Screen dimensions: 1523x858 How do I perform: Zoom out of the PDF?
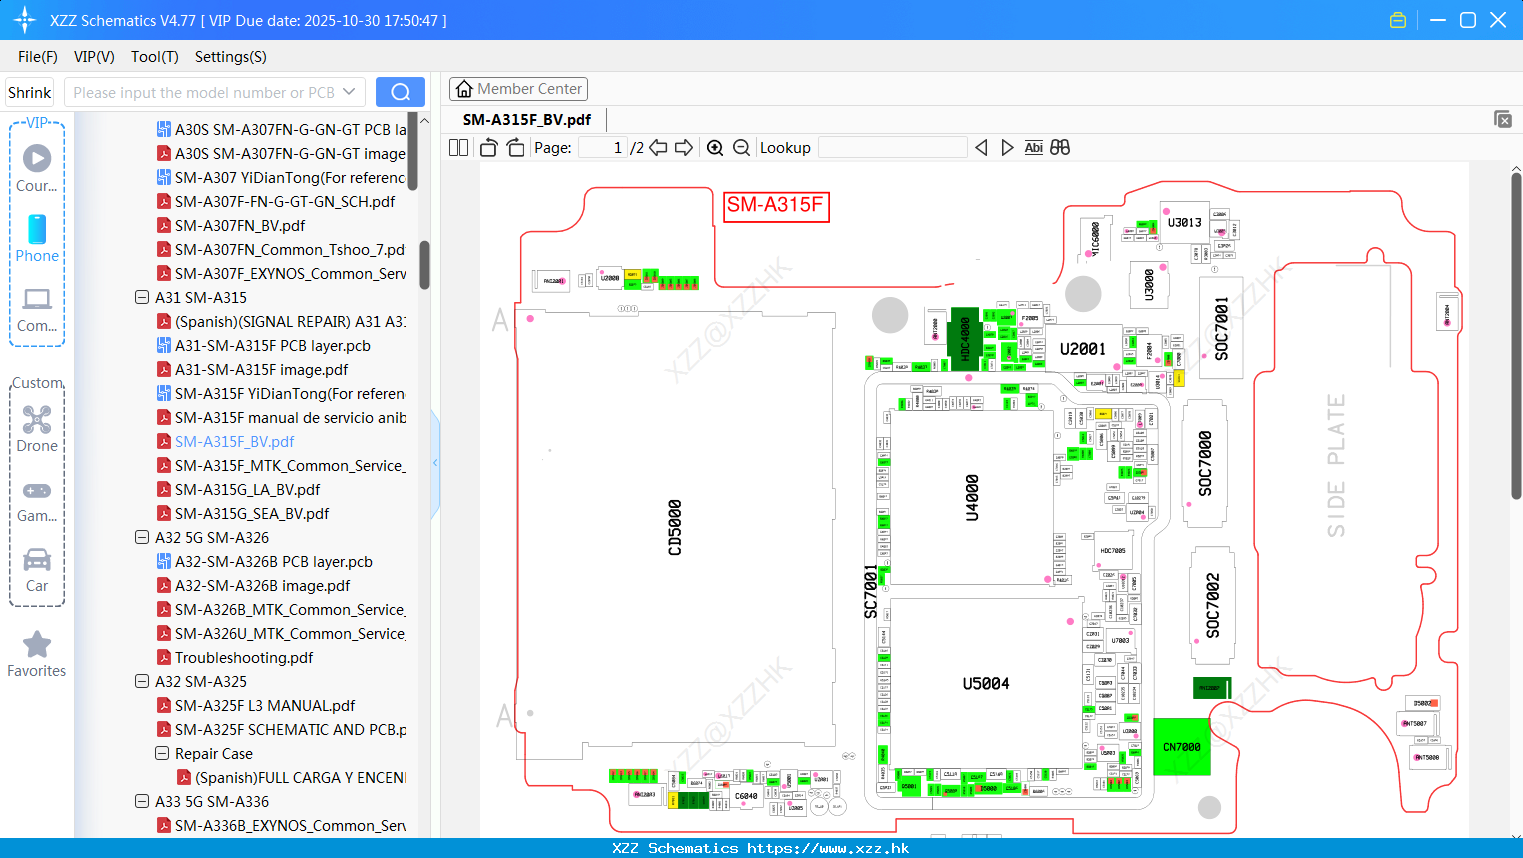pyautogui.click(x=741, y=148)
